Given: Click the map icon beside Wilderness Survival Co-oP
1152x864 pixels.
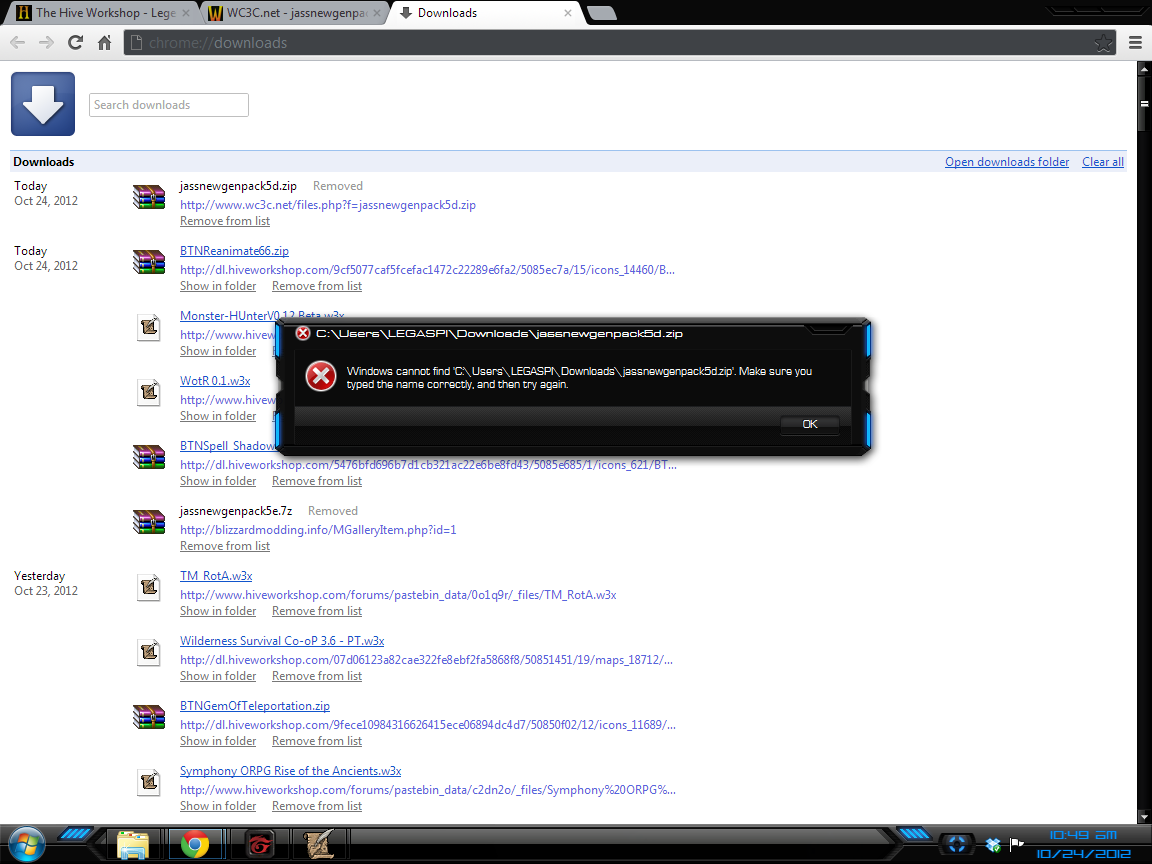Looking at the screenshot, I should tap(149, 652).
